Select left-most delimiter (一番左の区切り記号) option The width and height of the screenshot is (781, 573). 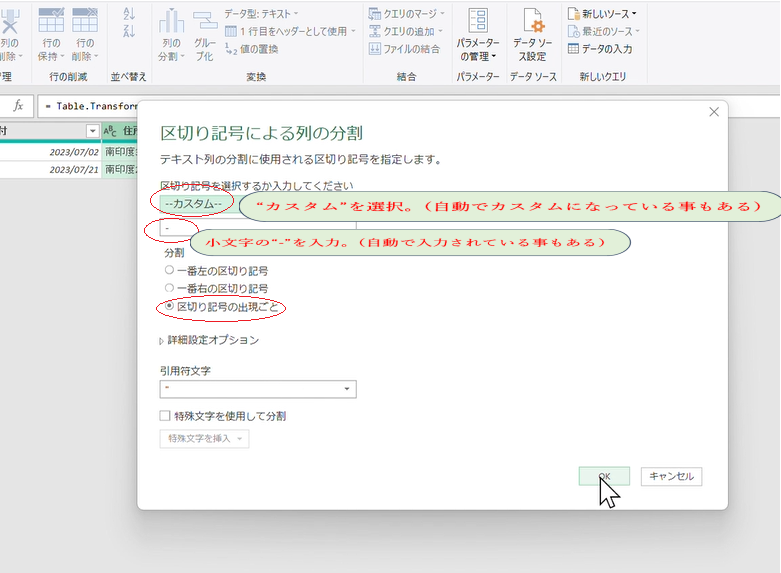tap(216, 271)
